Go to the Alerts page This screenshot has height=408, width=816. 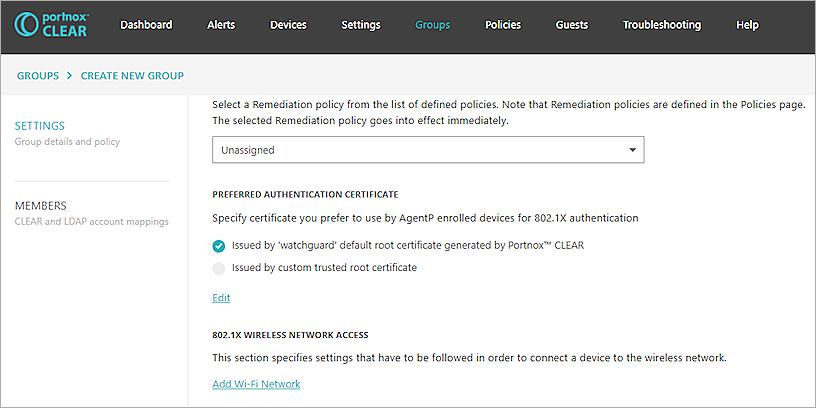pyautogui.click(x=221, y=25)
